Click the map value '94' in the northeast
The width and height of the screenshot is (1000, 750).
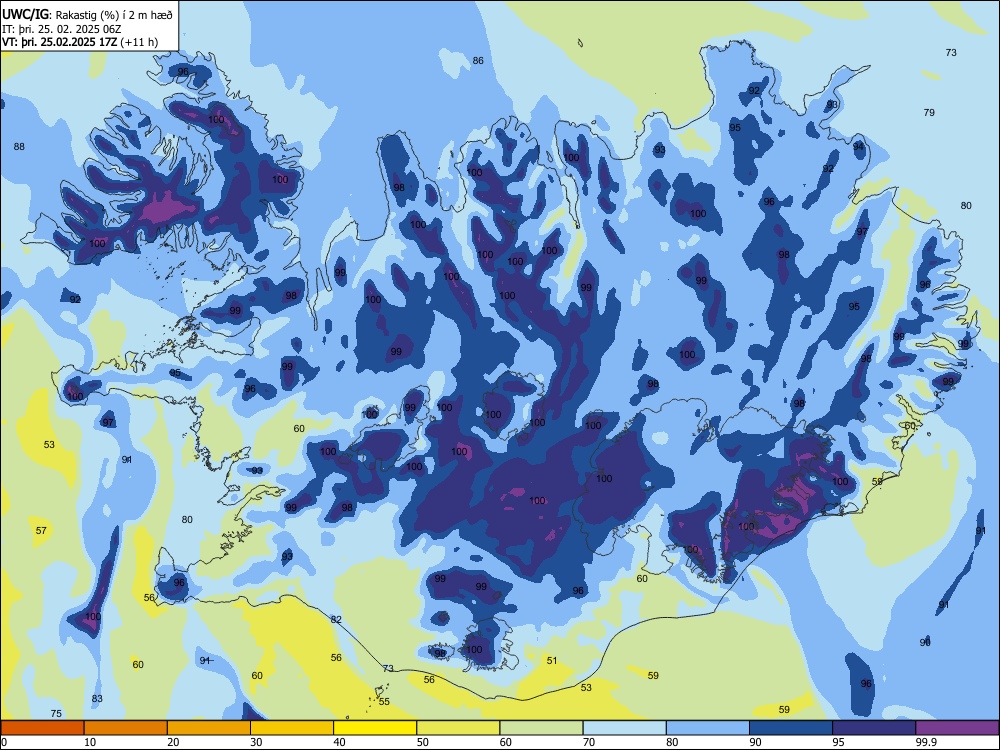[858, 147]
